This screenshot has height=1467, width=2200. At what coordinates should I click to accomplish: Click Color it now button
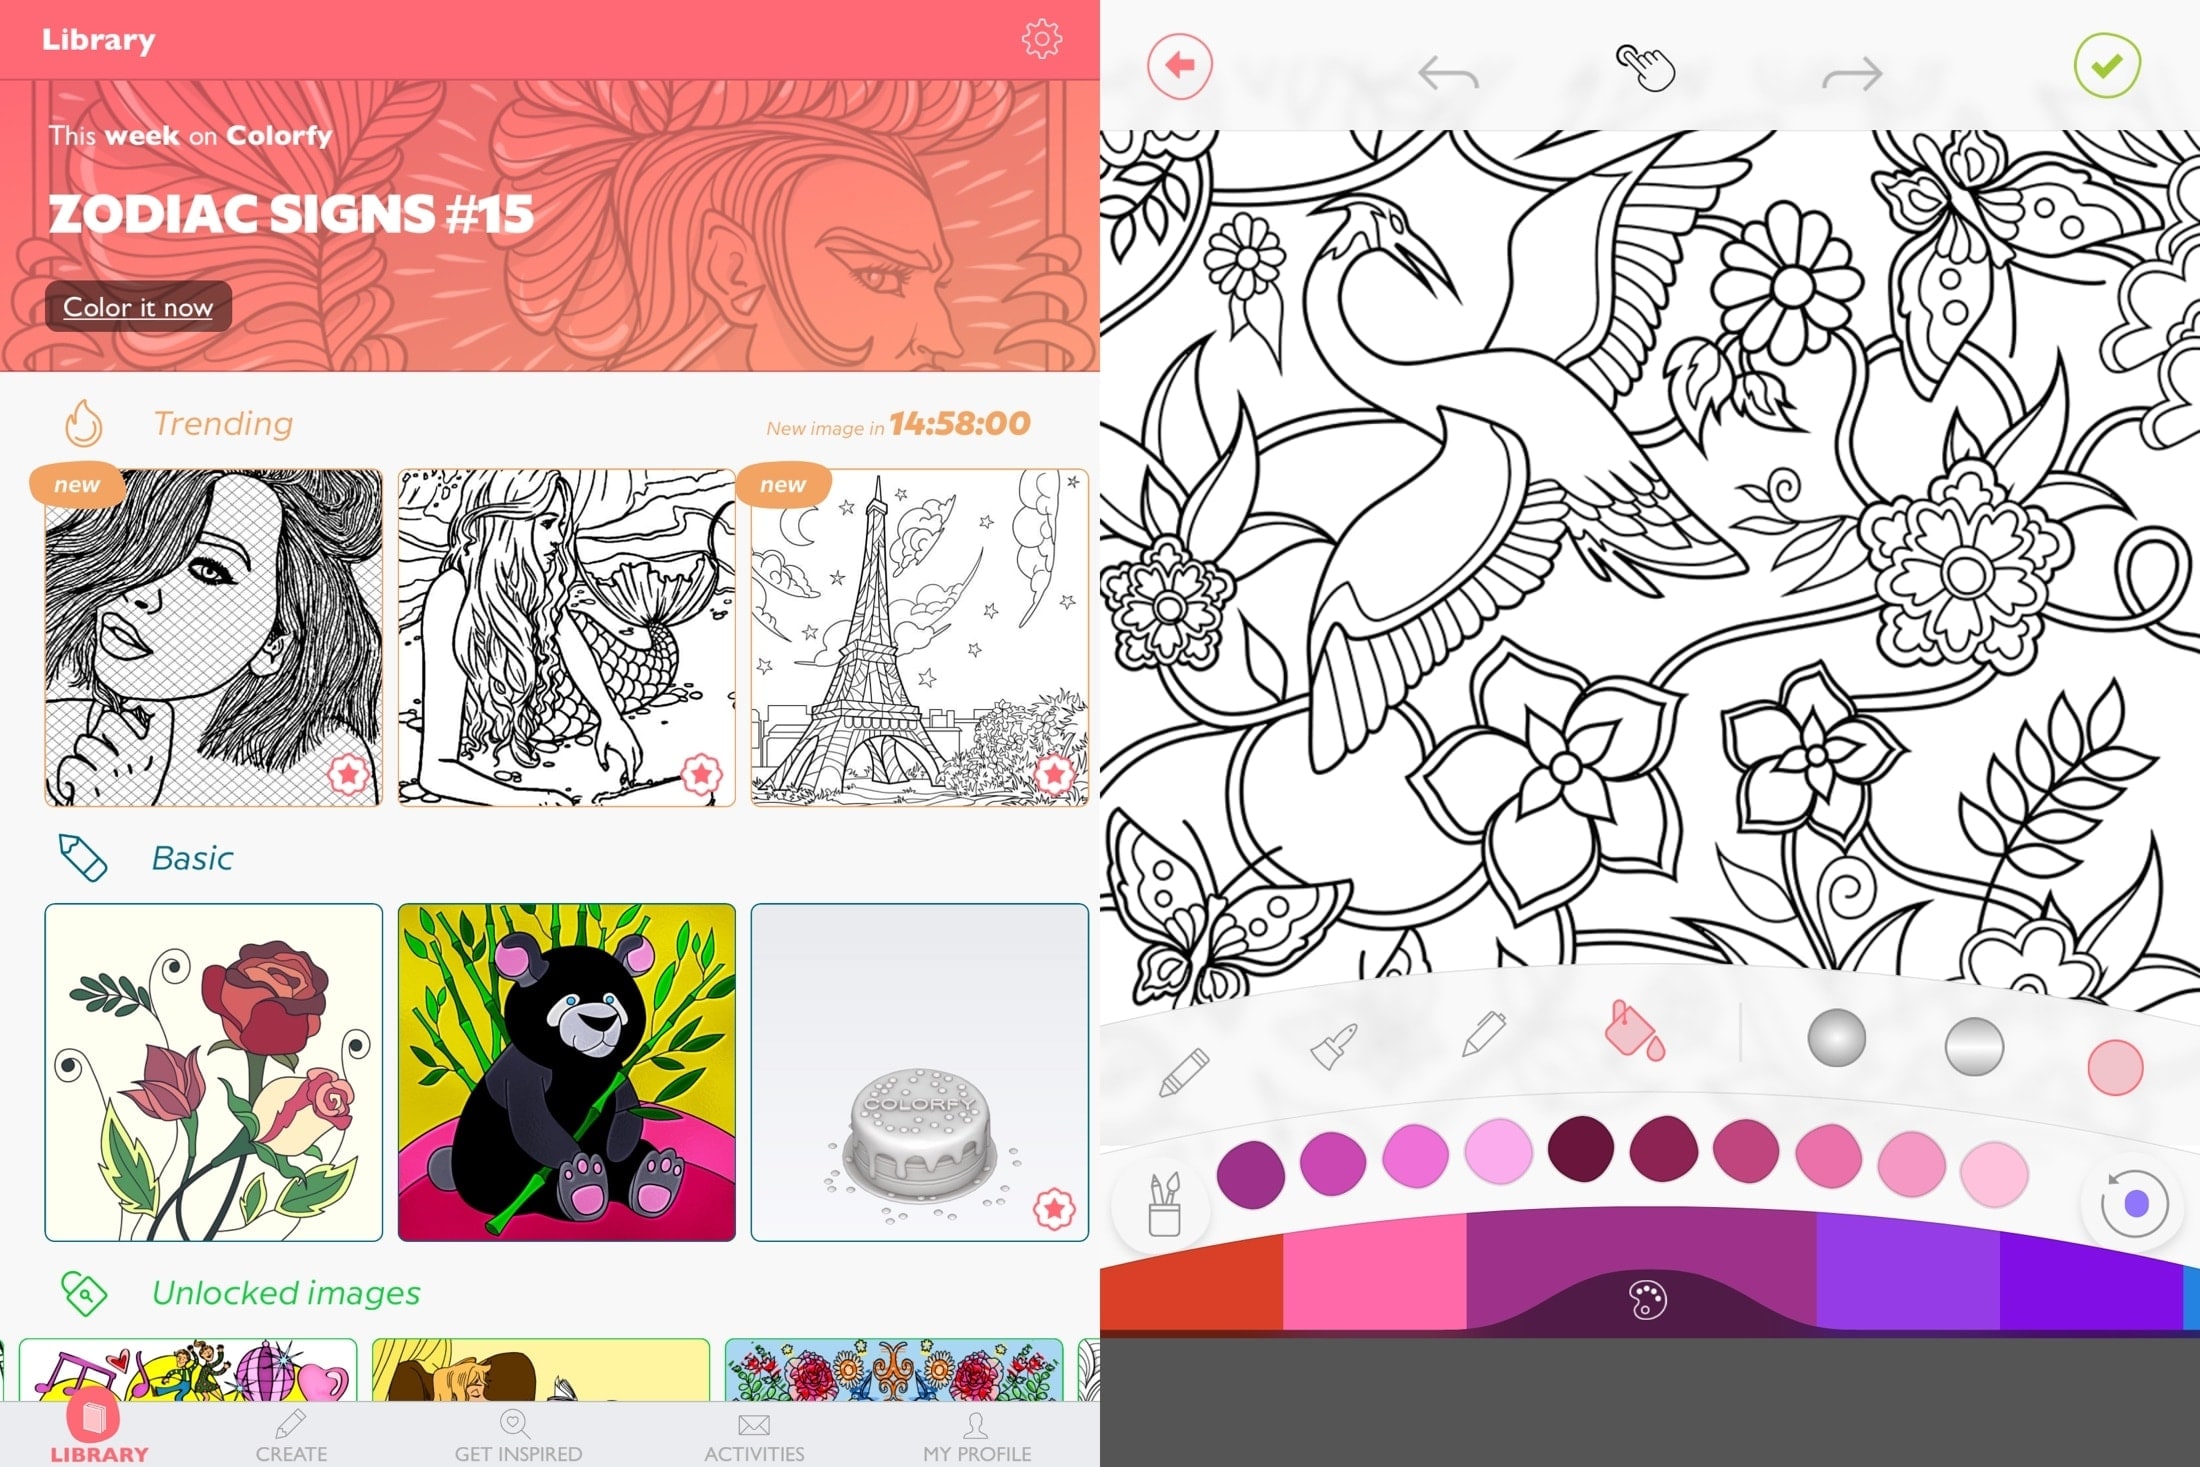139,306
